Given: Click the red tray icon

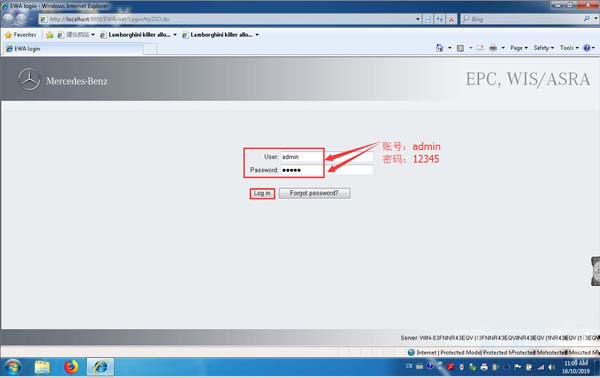Looking at the screenshot, I should pyautogui.click(x=451, y=367).
